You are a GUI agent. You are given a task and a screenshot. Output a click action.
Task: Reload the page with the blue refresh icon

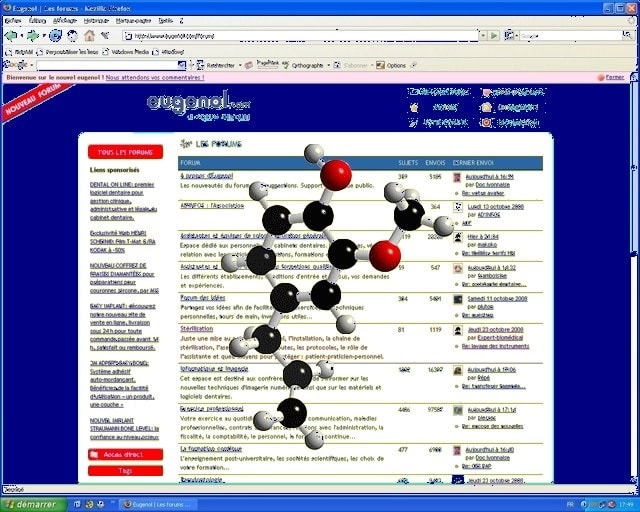56,36
